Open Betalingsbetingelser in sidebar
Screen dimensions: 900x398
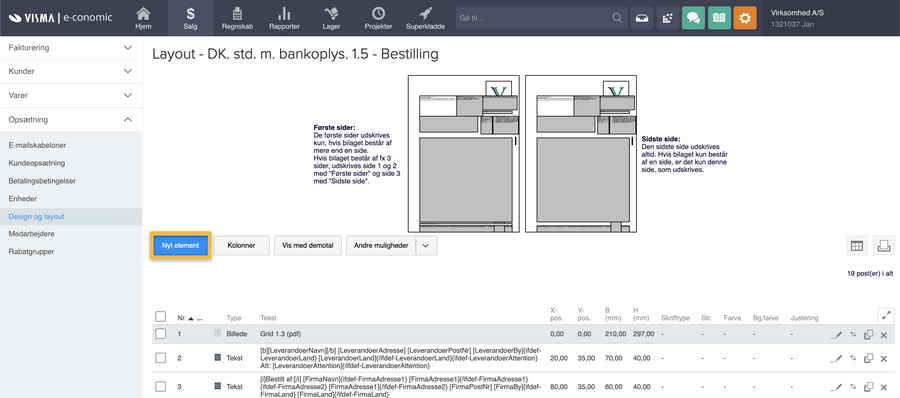42,181
